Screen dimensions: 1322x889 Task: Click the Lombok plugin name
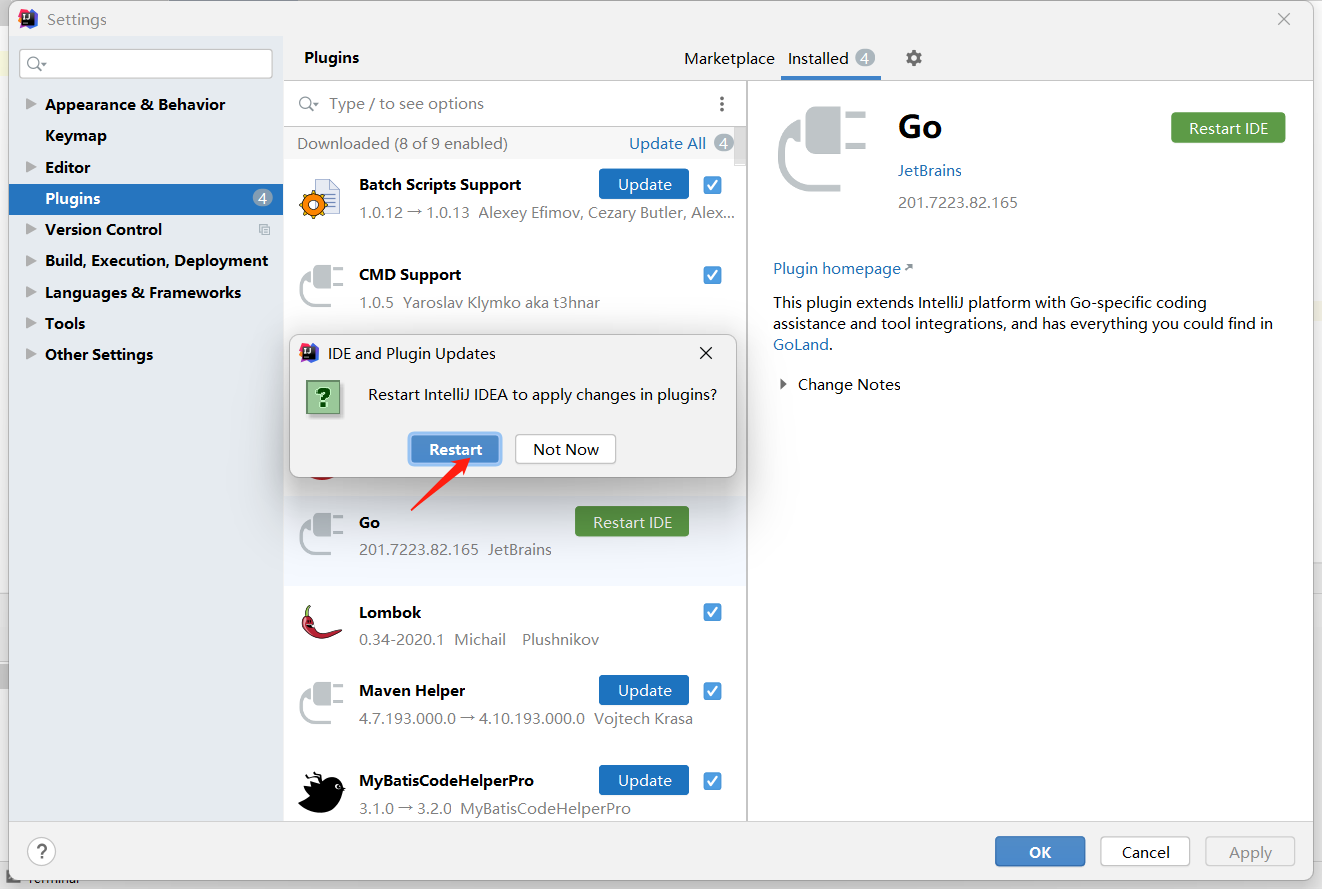[x=390, y=612]
